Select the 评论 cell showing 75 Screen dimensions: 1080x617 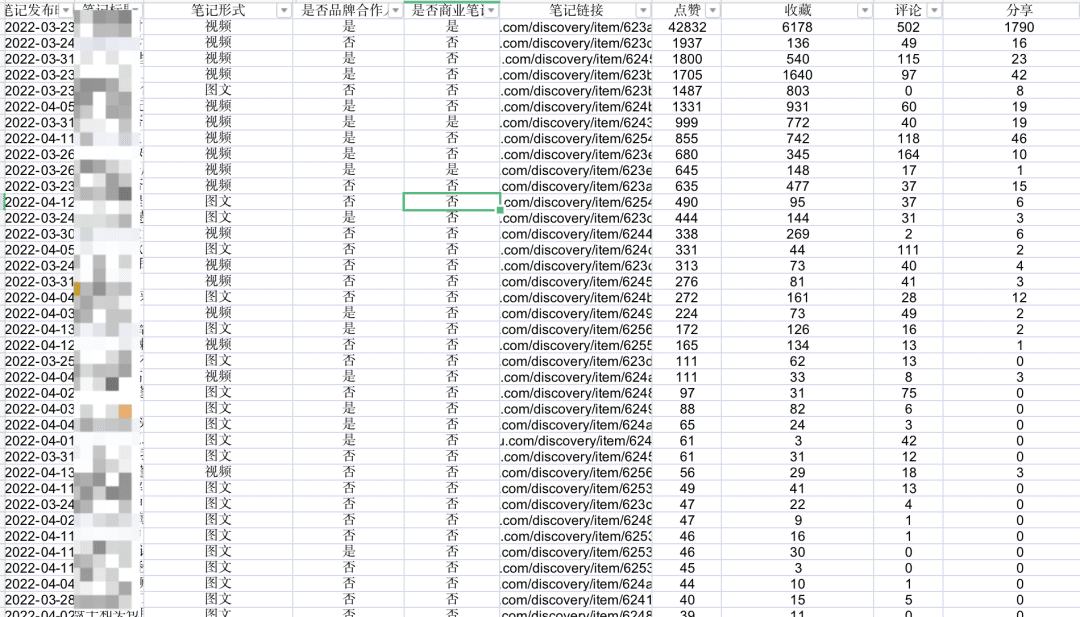[x=908, y=393]
